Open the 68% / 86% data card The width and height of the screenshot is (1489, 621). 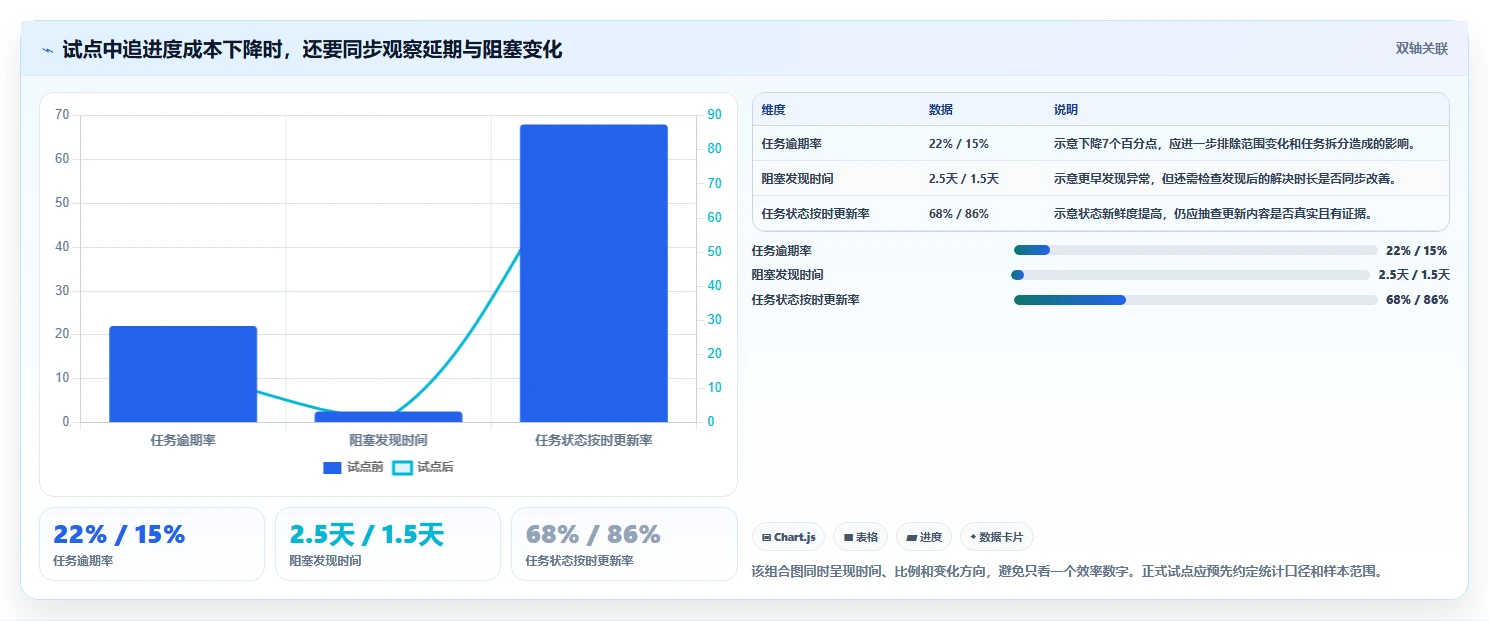coord(624,544)
